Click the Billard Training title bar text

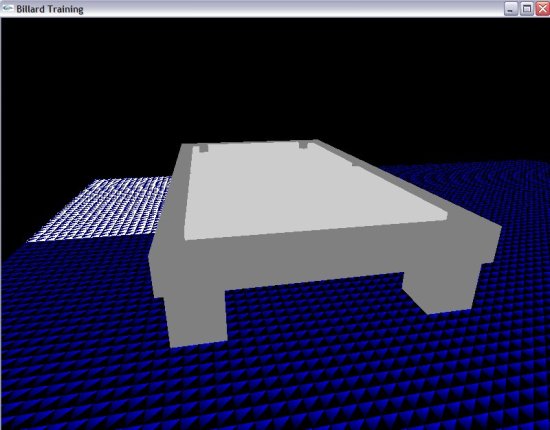click(50, 9)
